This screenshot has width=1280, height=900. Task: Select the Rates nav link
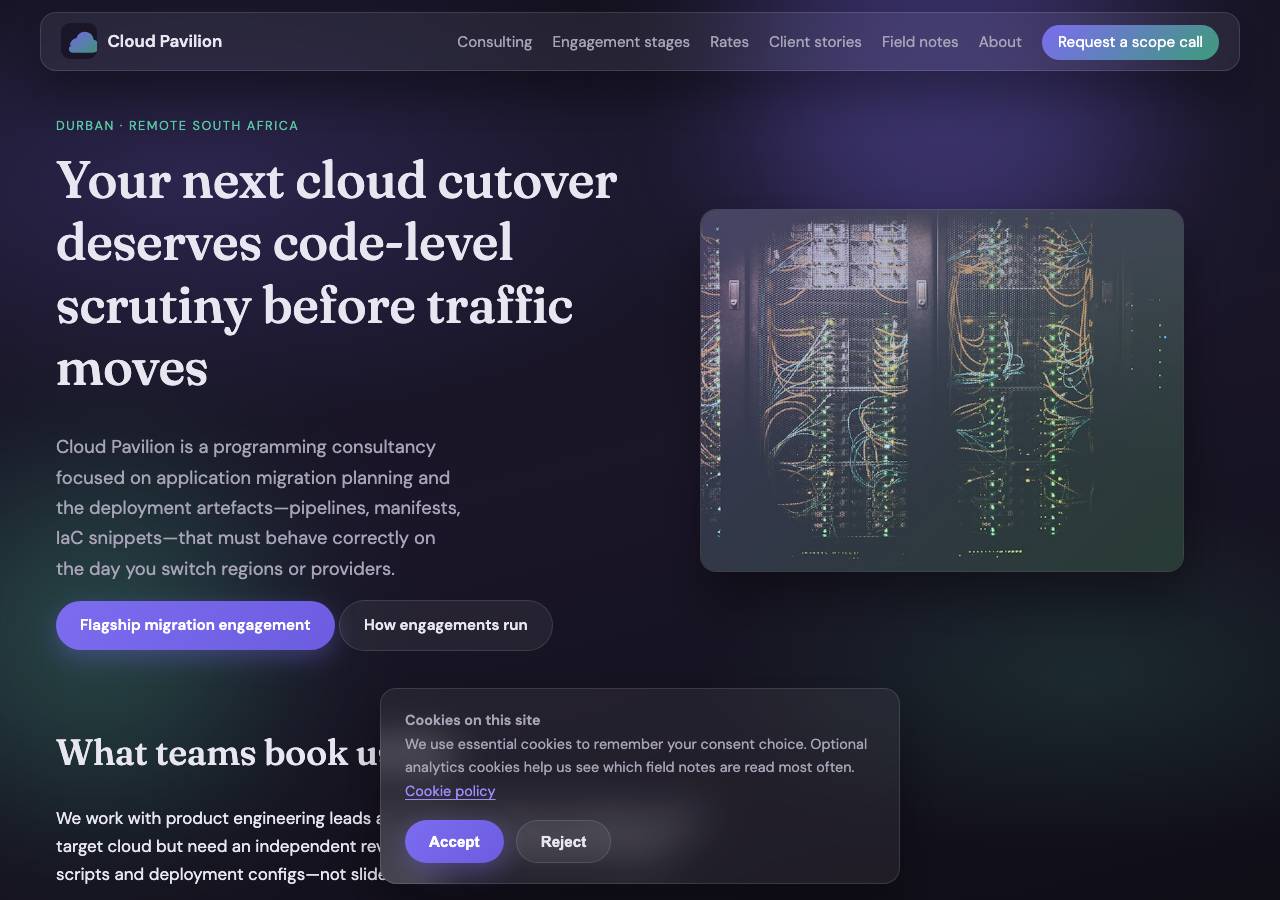point(729,42)
